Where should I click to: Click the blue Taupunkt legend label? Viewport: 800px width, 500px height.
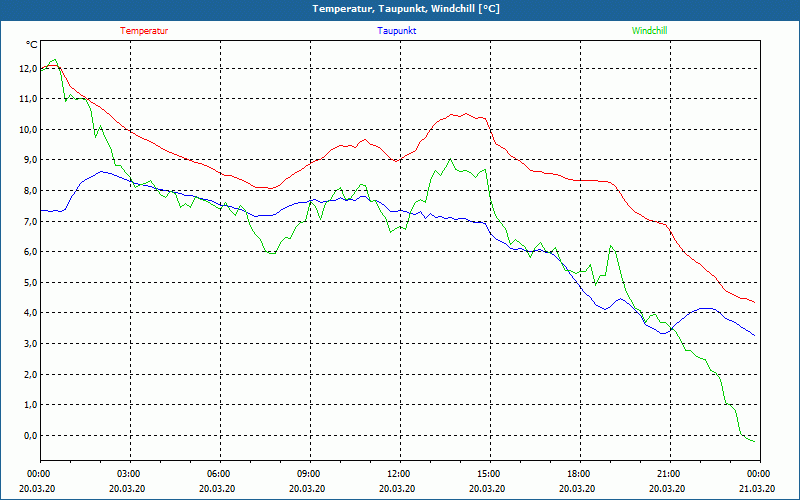point(396,31)
